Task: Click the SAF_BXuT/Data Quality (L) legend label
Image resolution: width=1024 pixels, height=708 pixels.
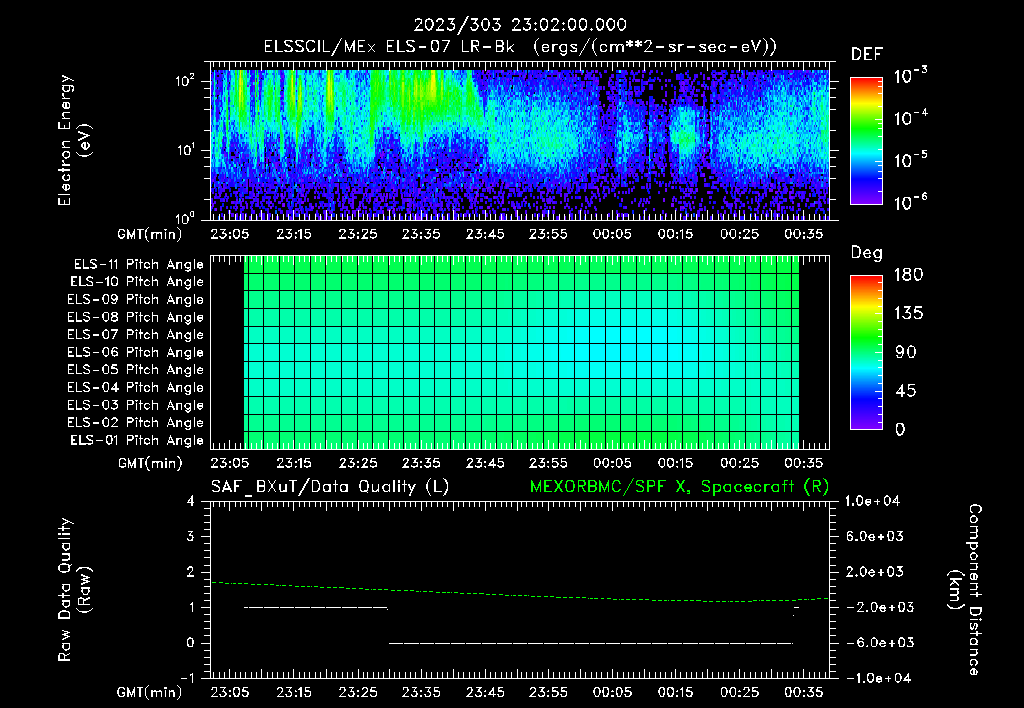Action: point(330,487)
